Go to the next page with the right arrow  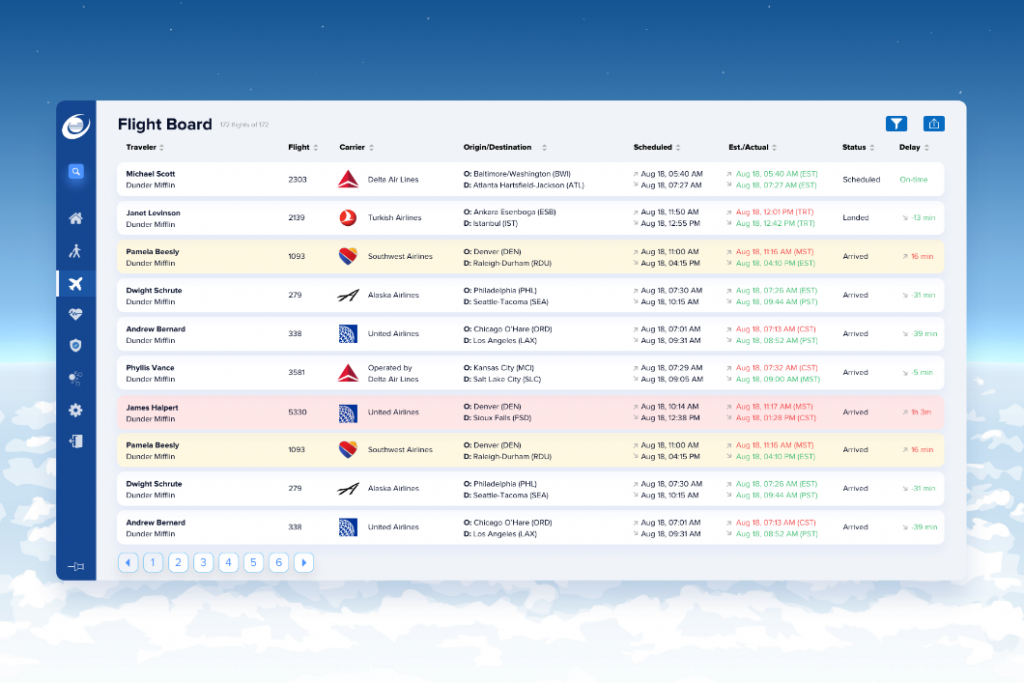tap(304, 562)
